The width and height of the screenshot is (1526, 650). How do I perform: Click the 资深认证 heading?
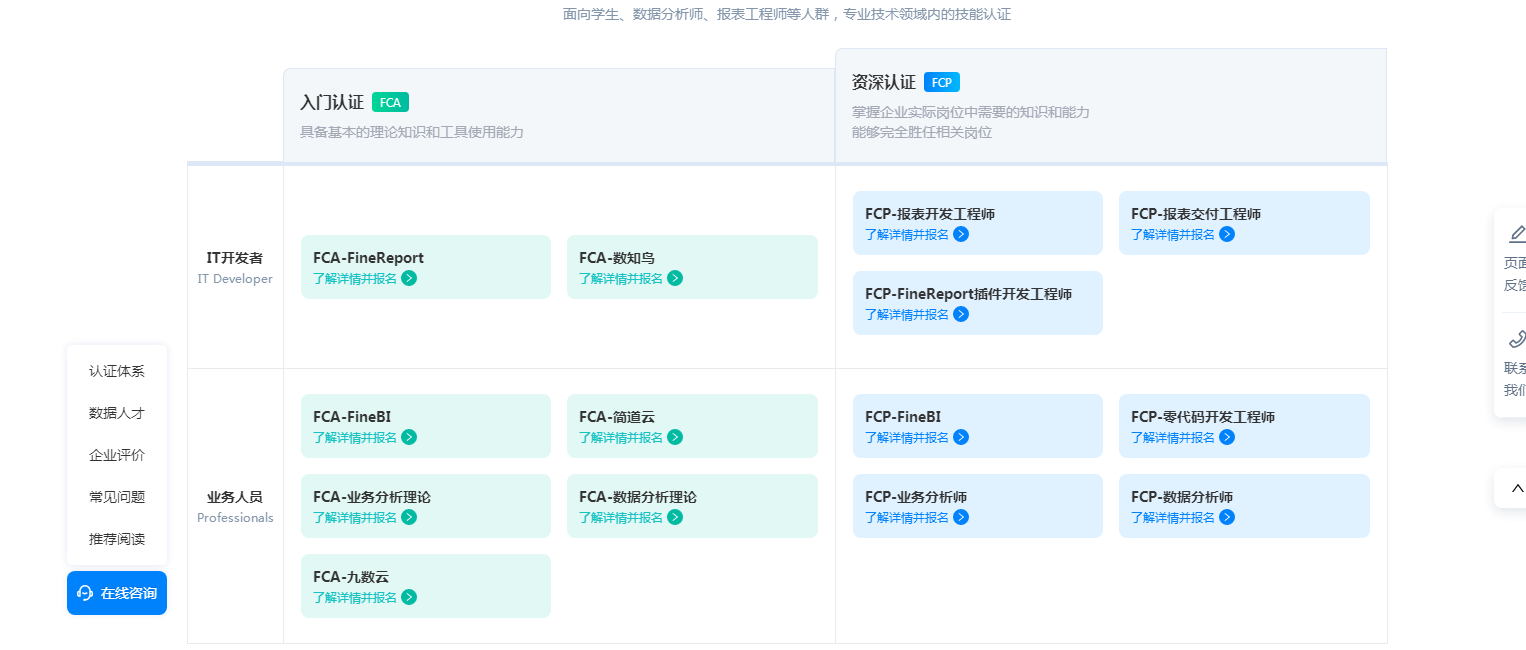pos(884,82)
